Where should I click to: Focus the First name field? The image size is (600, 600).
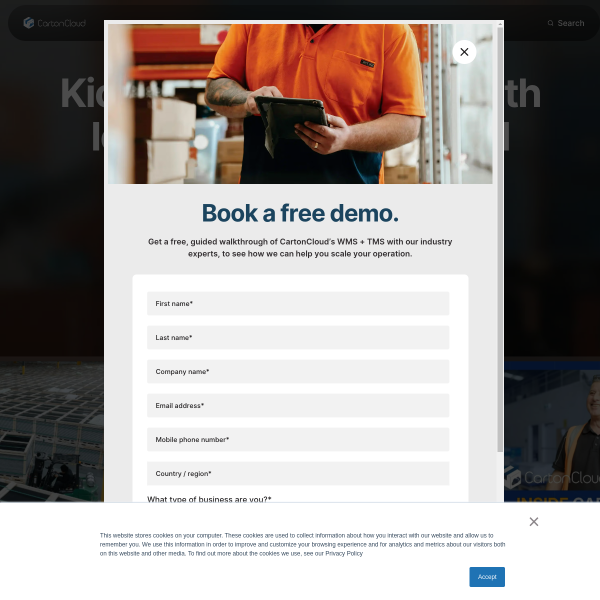tap(298, 303)
